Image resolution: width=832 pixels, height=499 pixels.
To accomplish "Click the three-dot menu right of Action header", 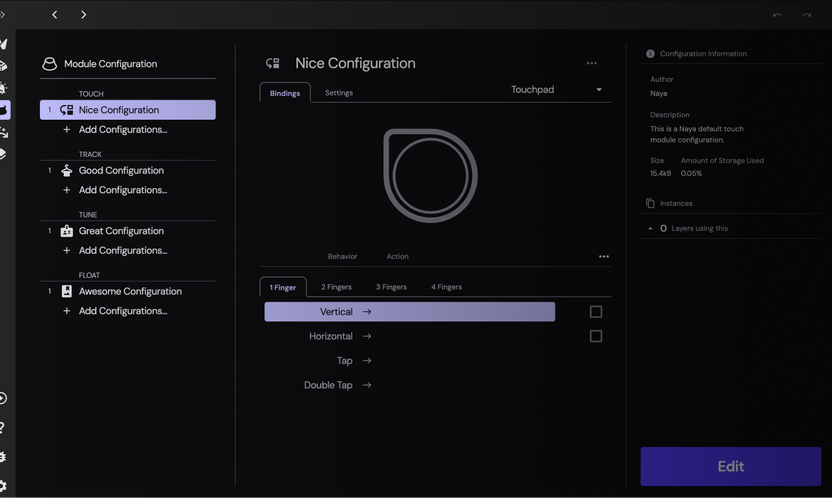I will [x=604, y=257].
